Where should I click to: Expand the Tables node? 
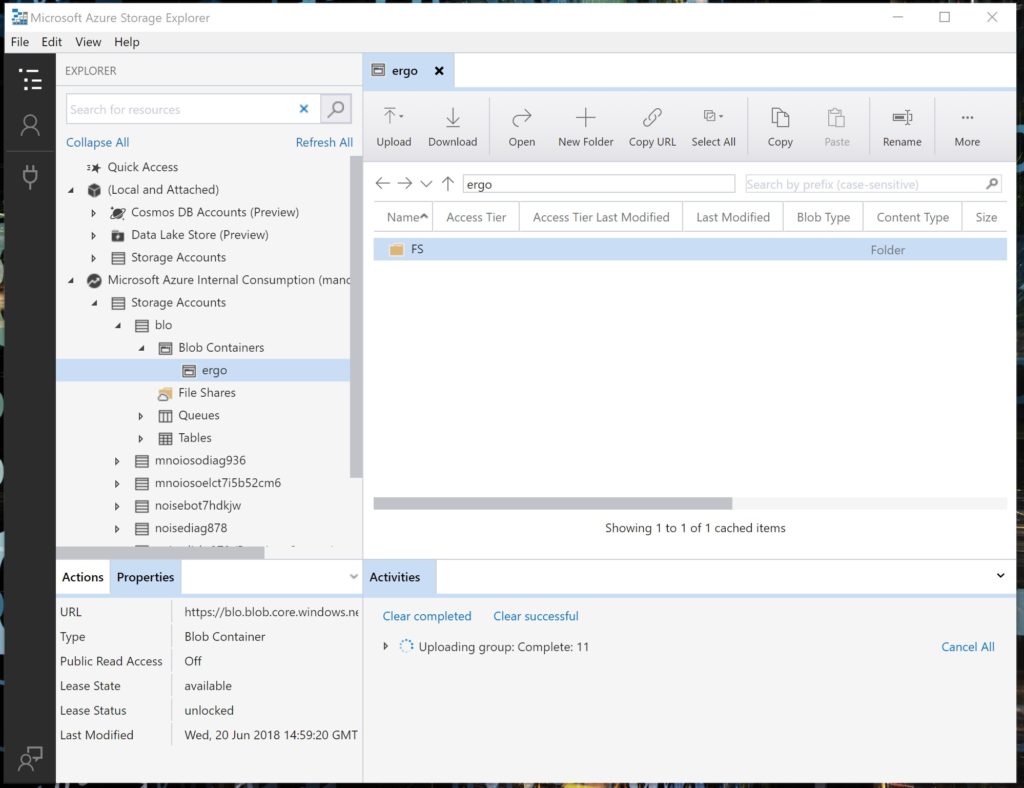[x=140, y=439]
